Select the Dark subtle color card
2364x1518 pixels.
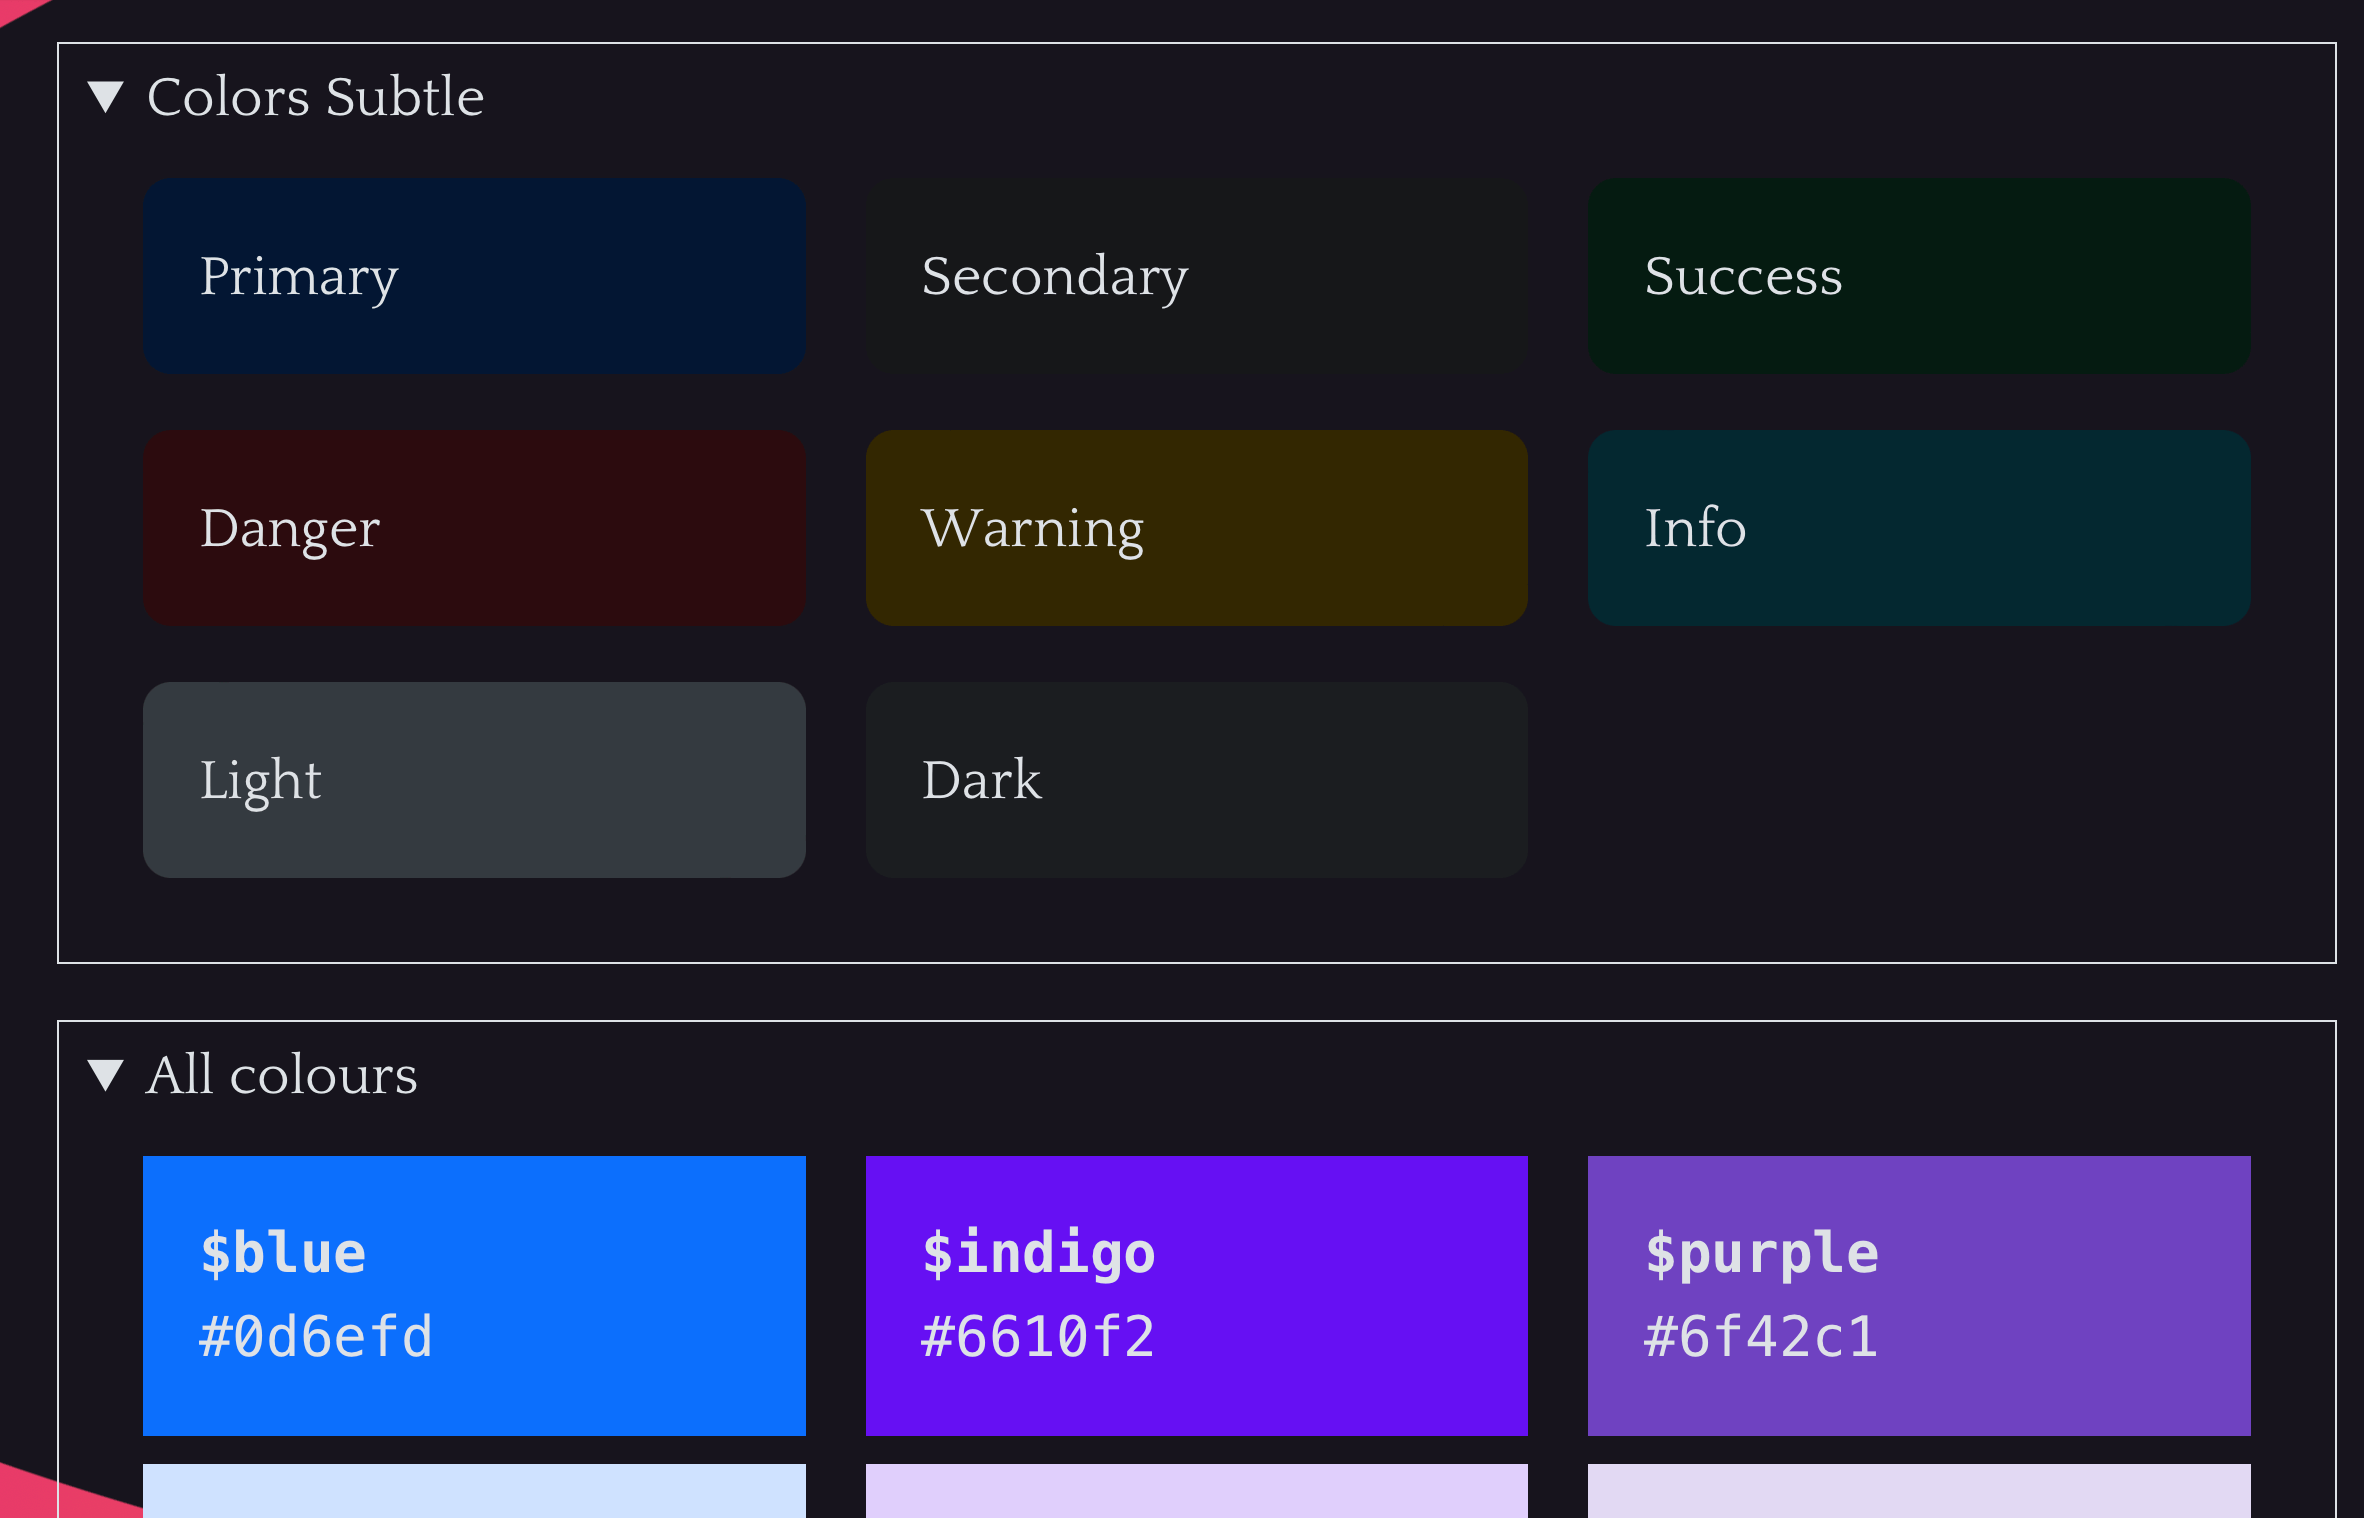pos(1196,780)
